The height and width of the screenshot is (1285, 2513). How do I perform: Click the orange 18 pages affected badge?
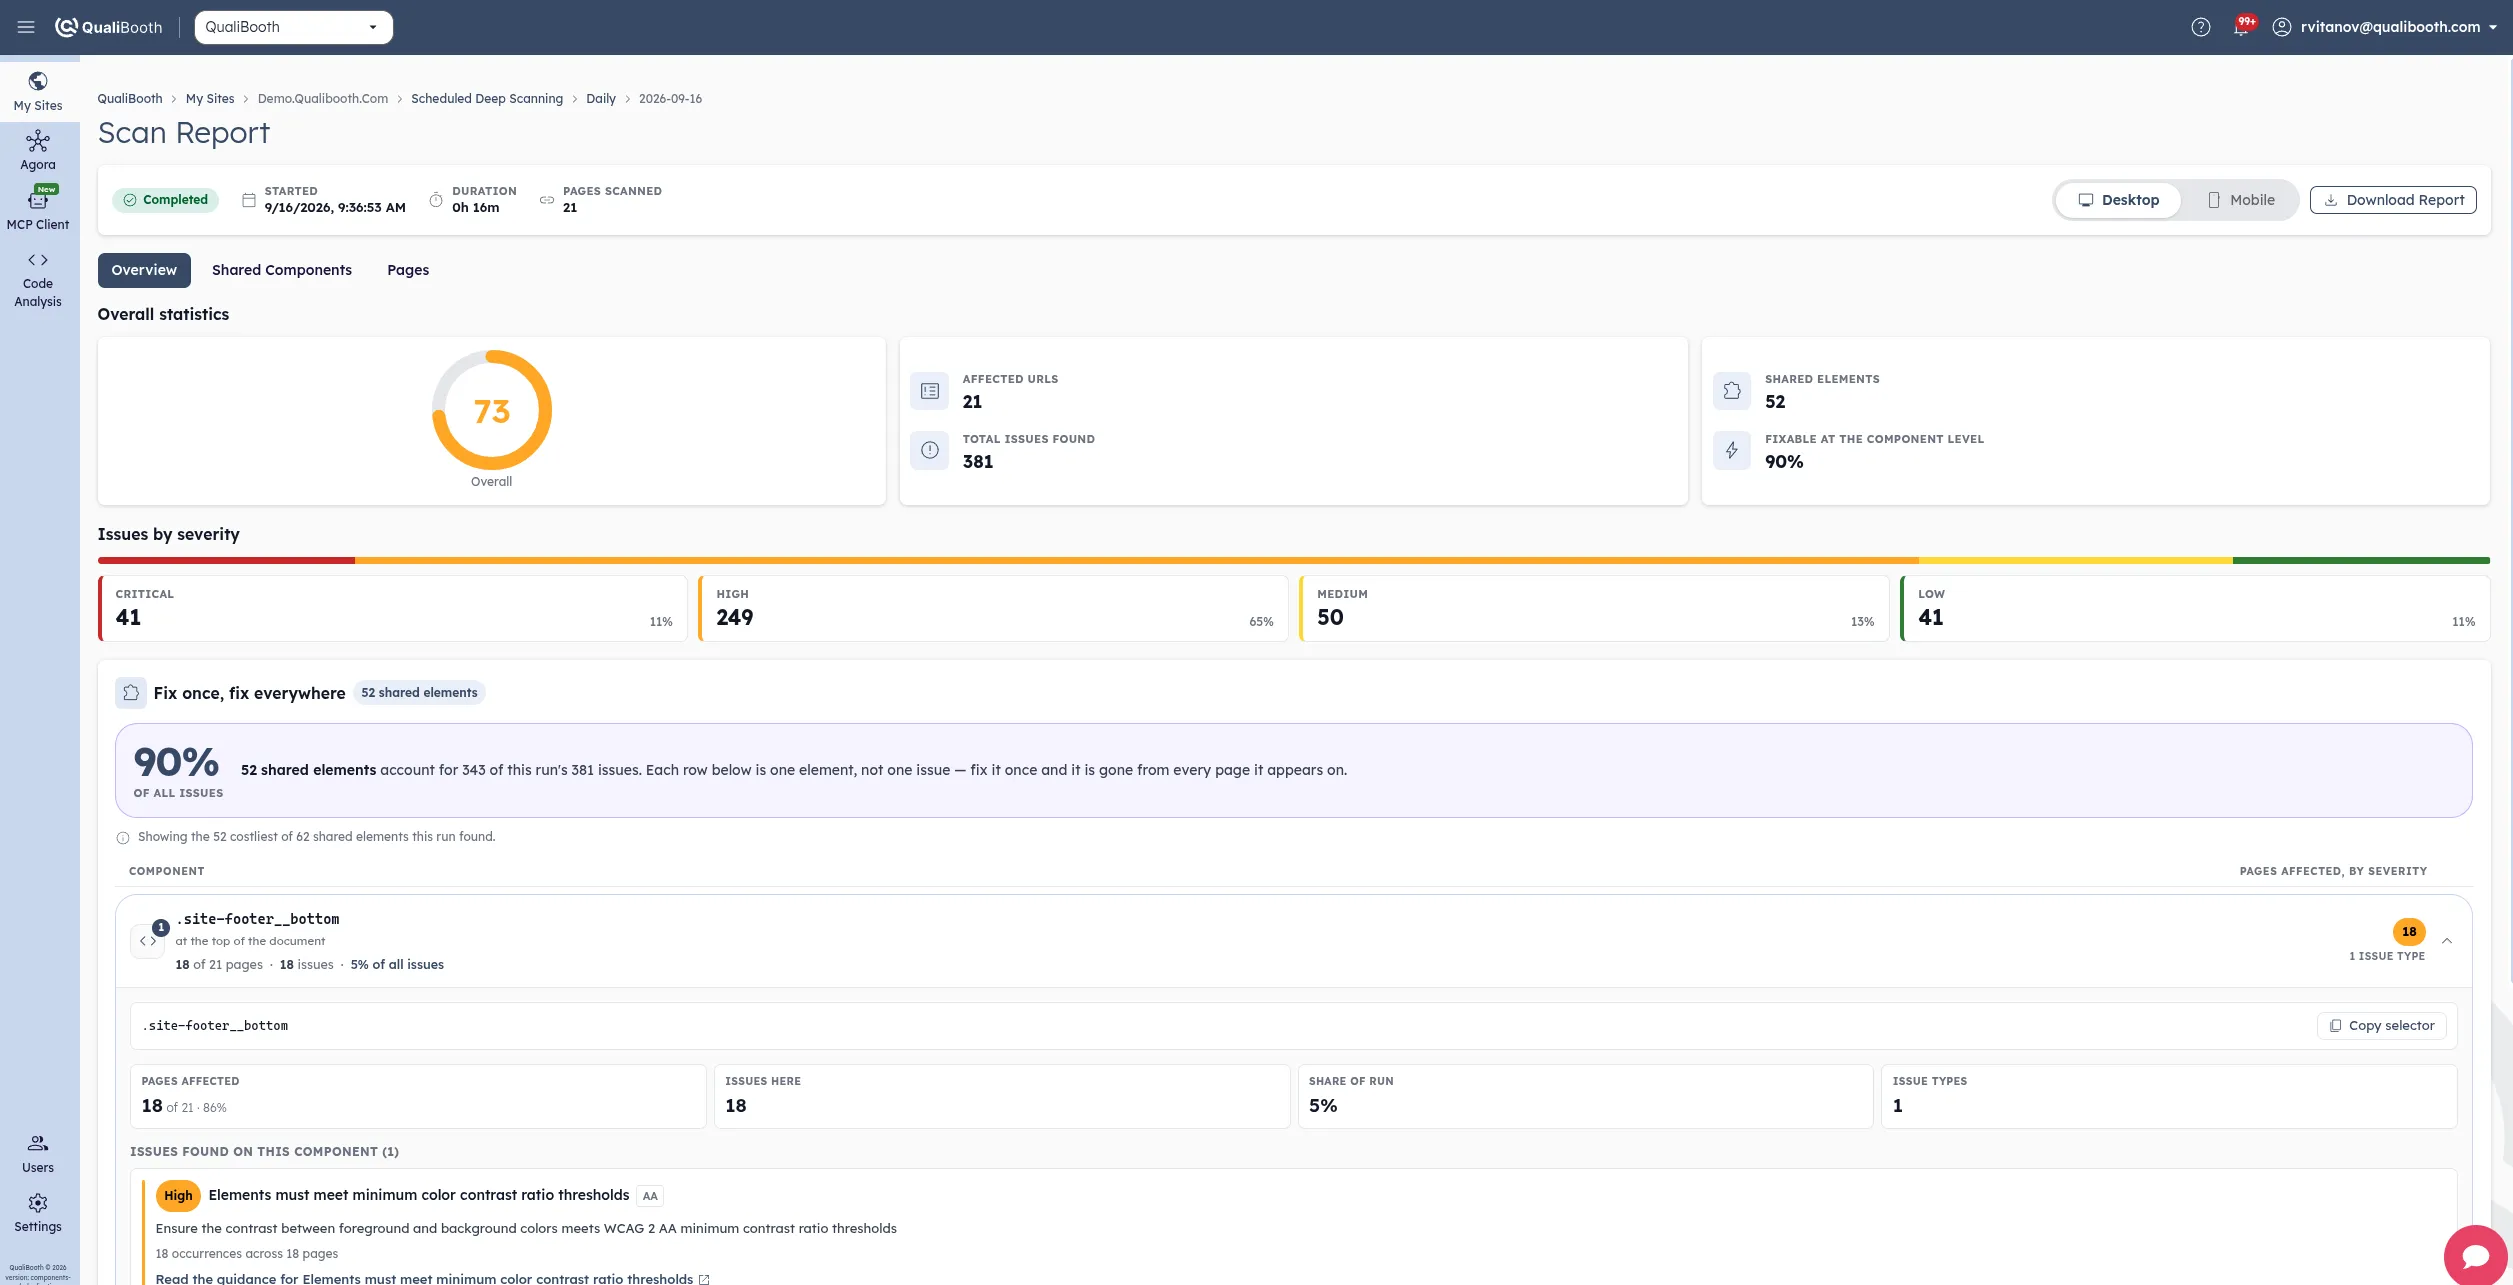coord(2409,932)
